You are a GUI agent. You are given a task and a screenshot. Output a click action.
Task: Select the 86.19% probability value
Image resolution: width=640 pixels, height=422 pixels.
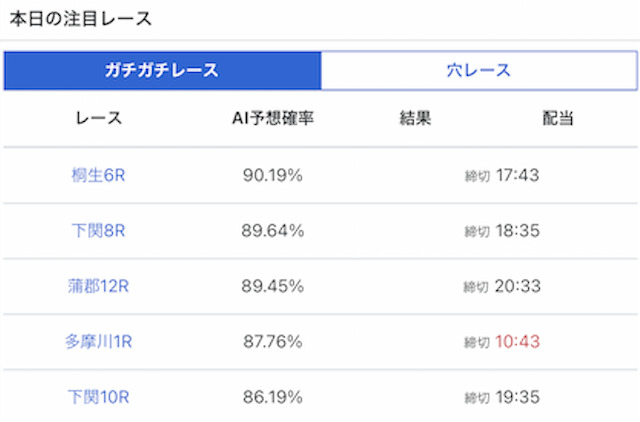tap(273, 397)
